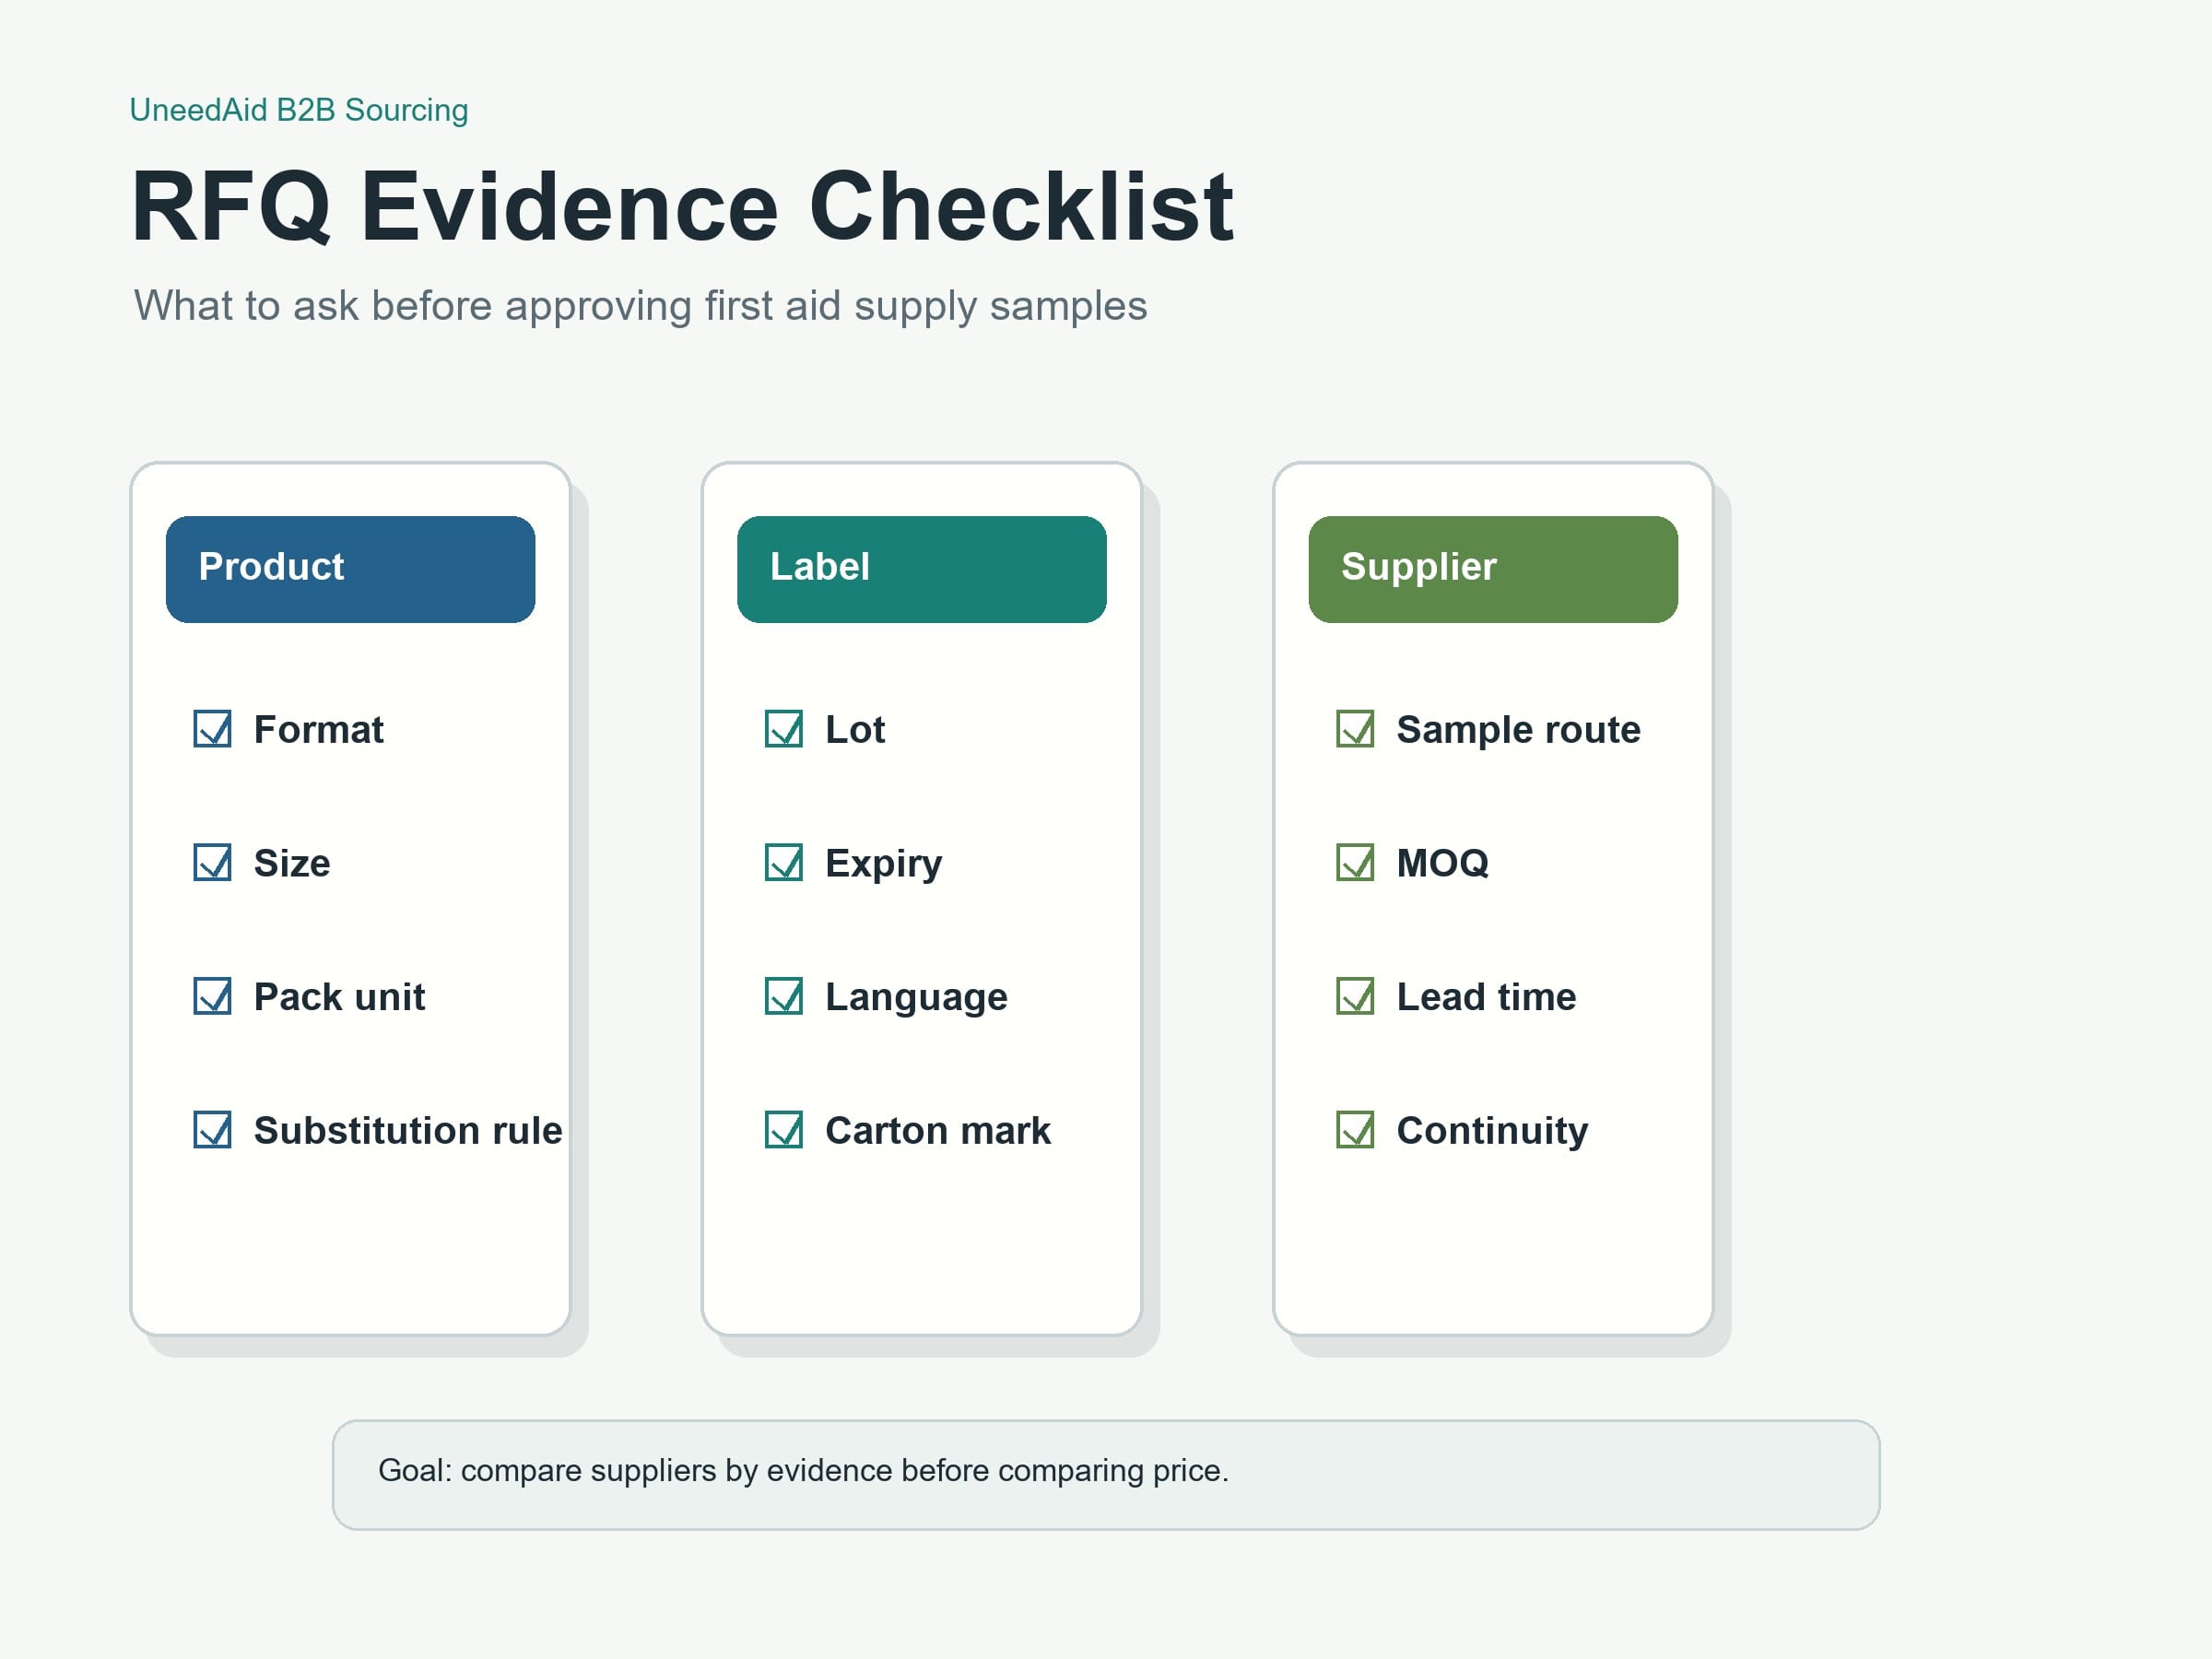
Task: Toggle the Format checkbox
Action: [212, 729]
